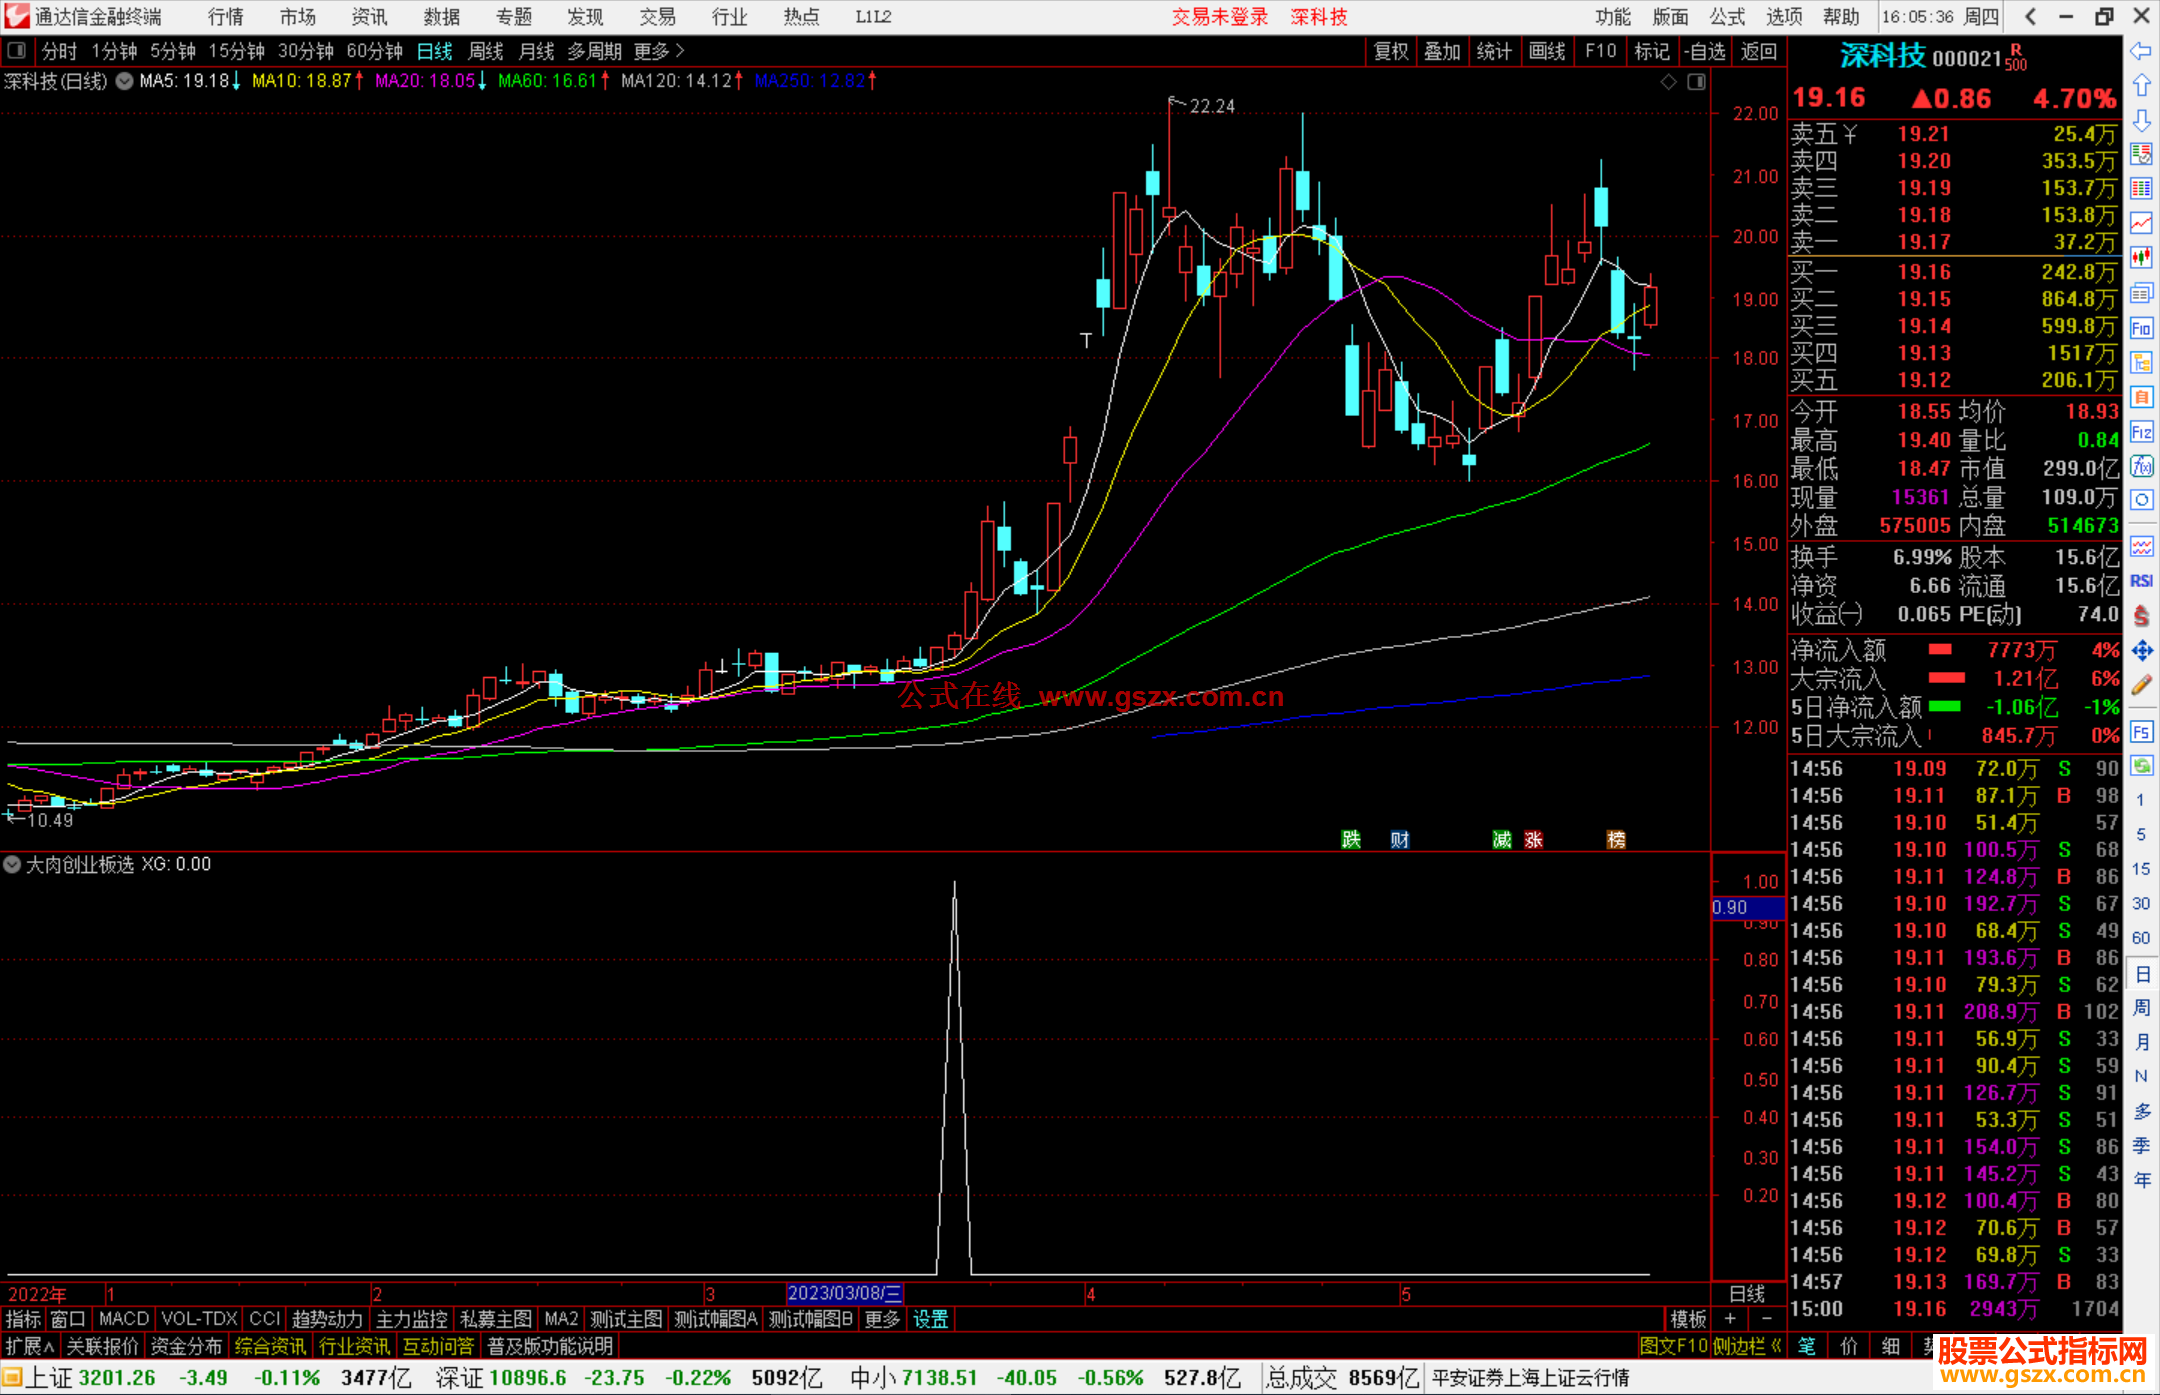Collapse the sidebar with 侧边栏 《
This screenshot has height=1395, width=2160.
pos(1747,1347)
